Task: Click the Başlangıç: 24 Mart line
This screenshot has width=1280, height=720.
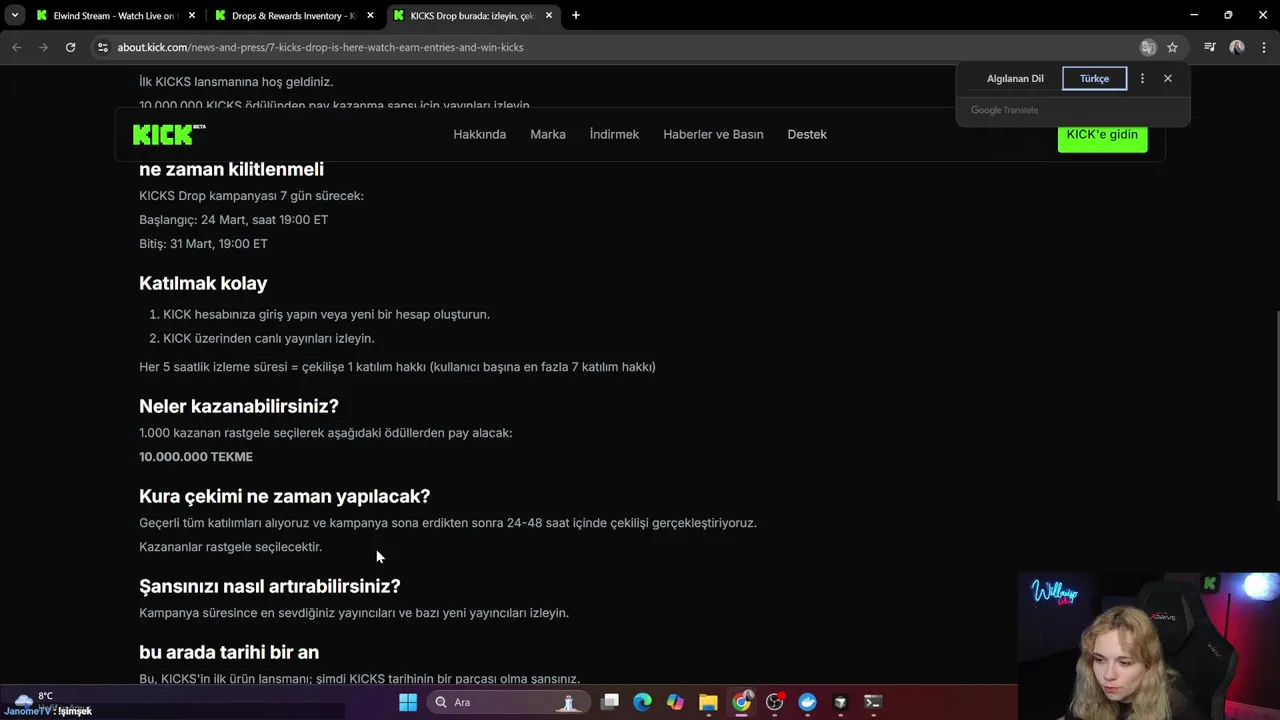Action: point(234,220)
